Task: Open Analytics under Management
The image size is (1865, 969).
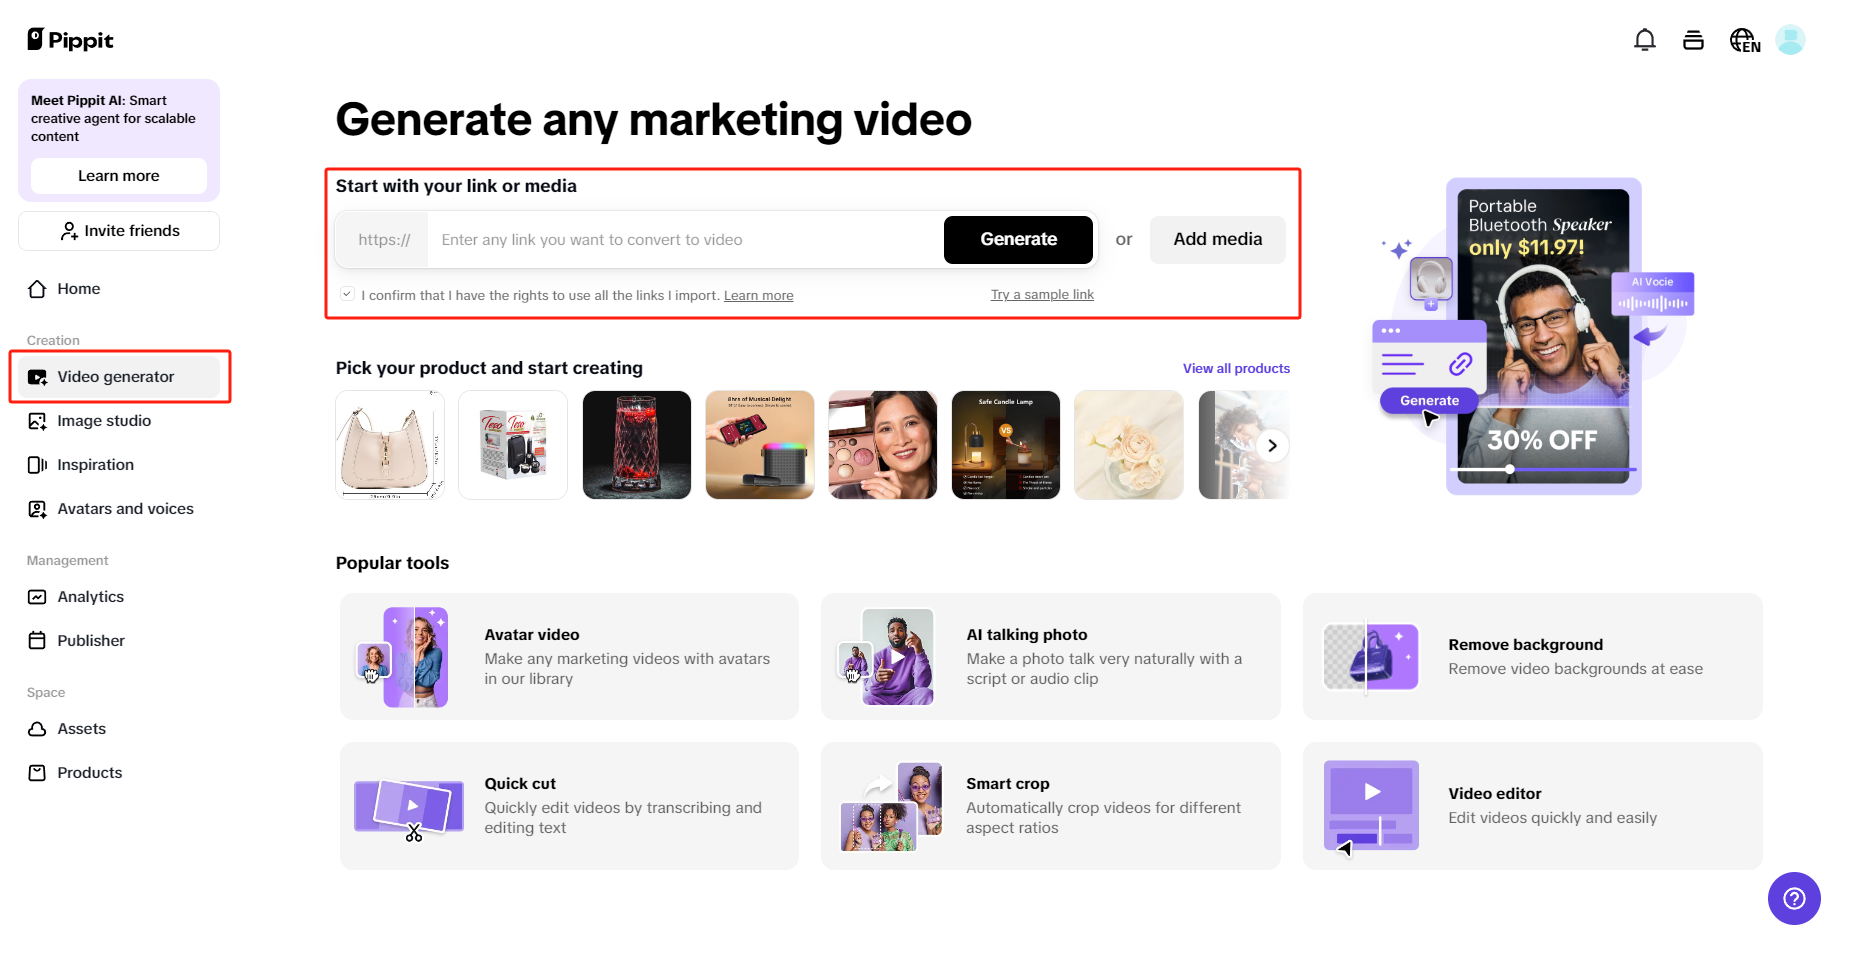Action: click(90, 597)
